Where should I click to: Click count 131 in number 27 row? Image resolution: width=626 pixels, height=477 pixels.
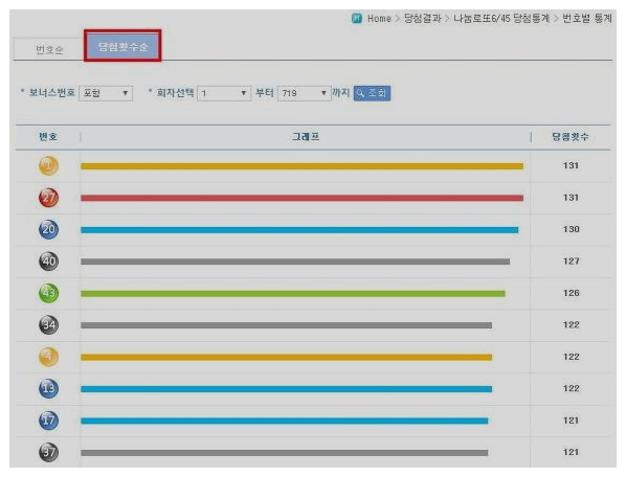571,198
